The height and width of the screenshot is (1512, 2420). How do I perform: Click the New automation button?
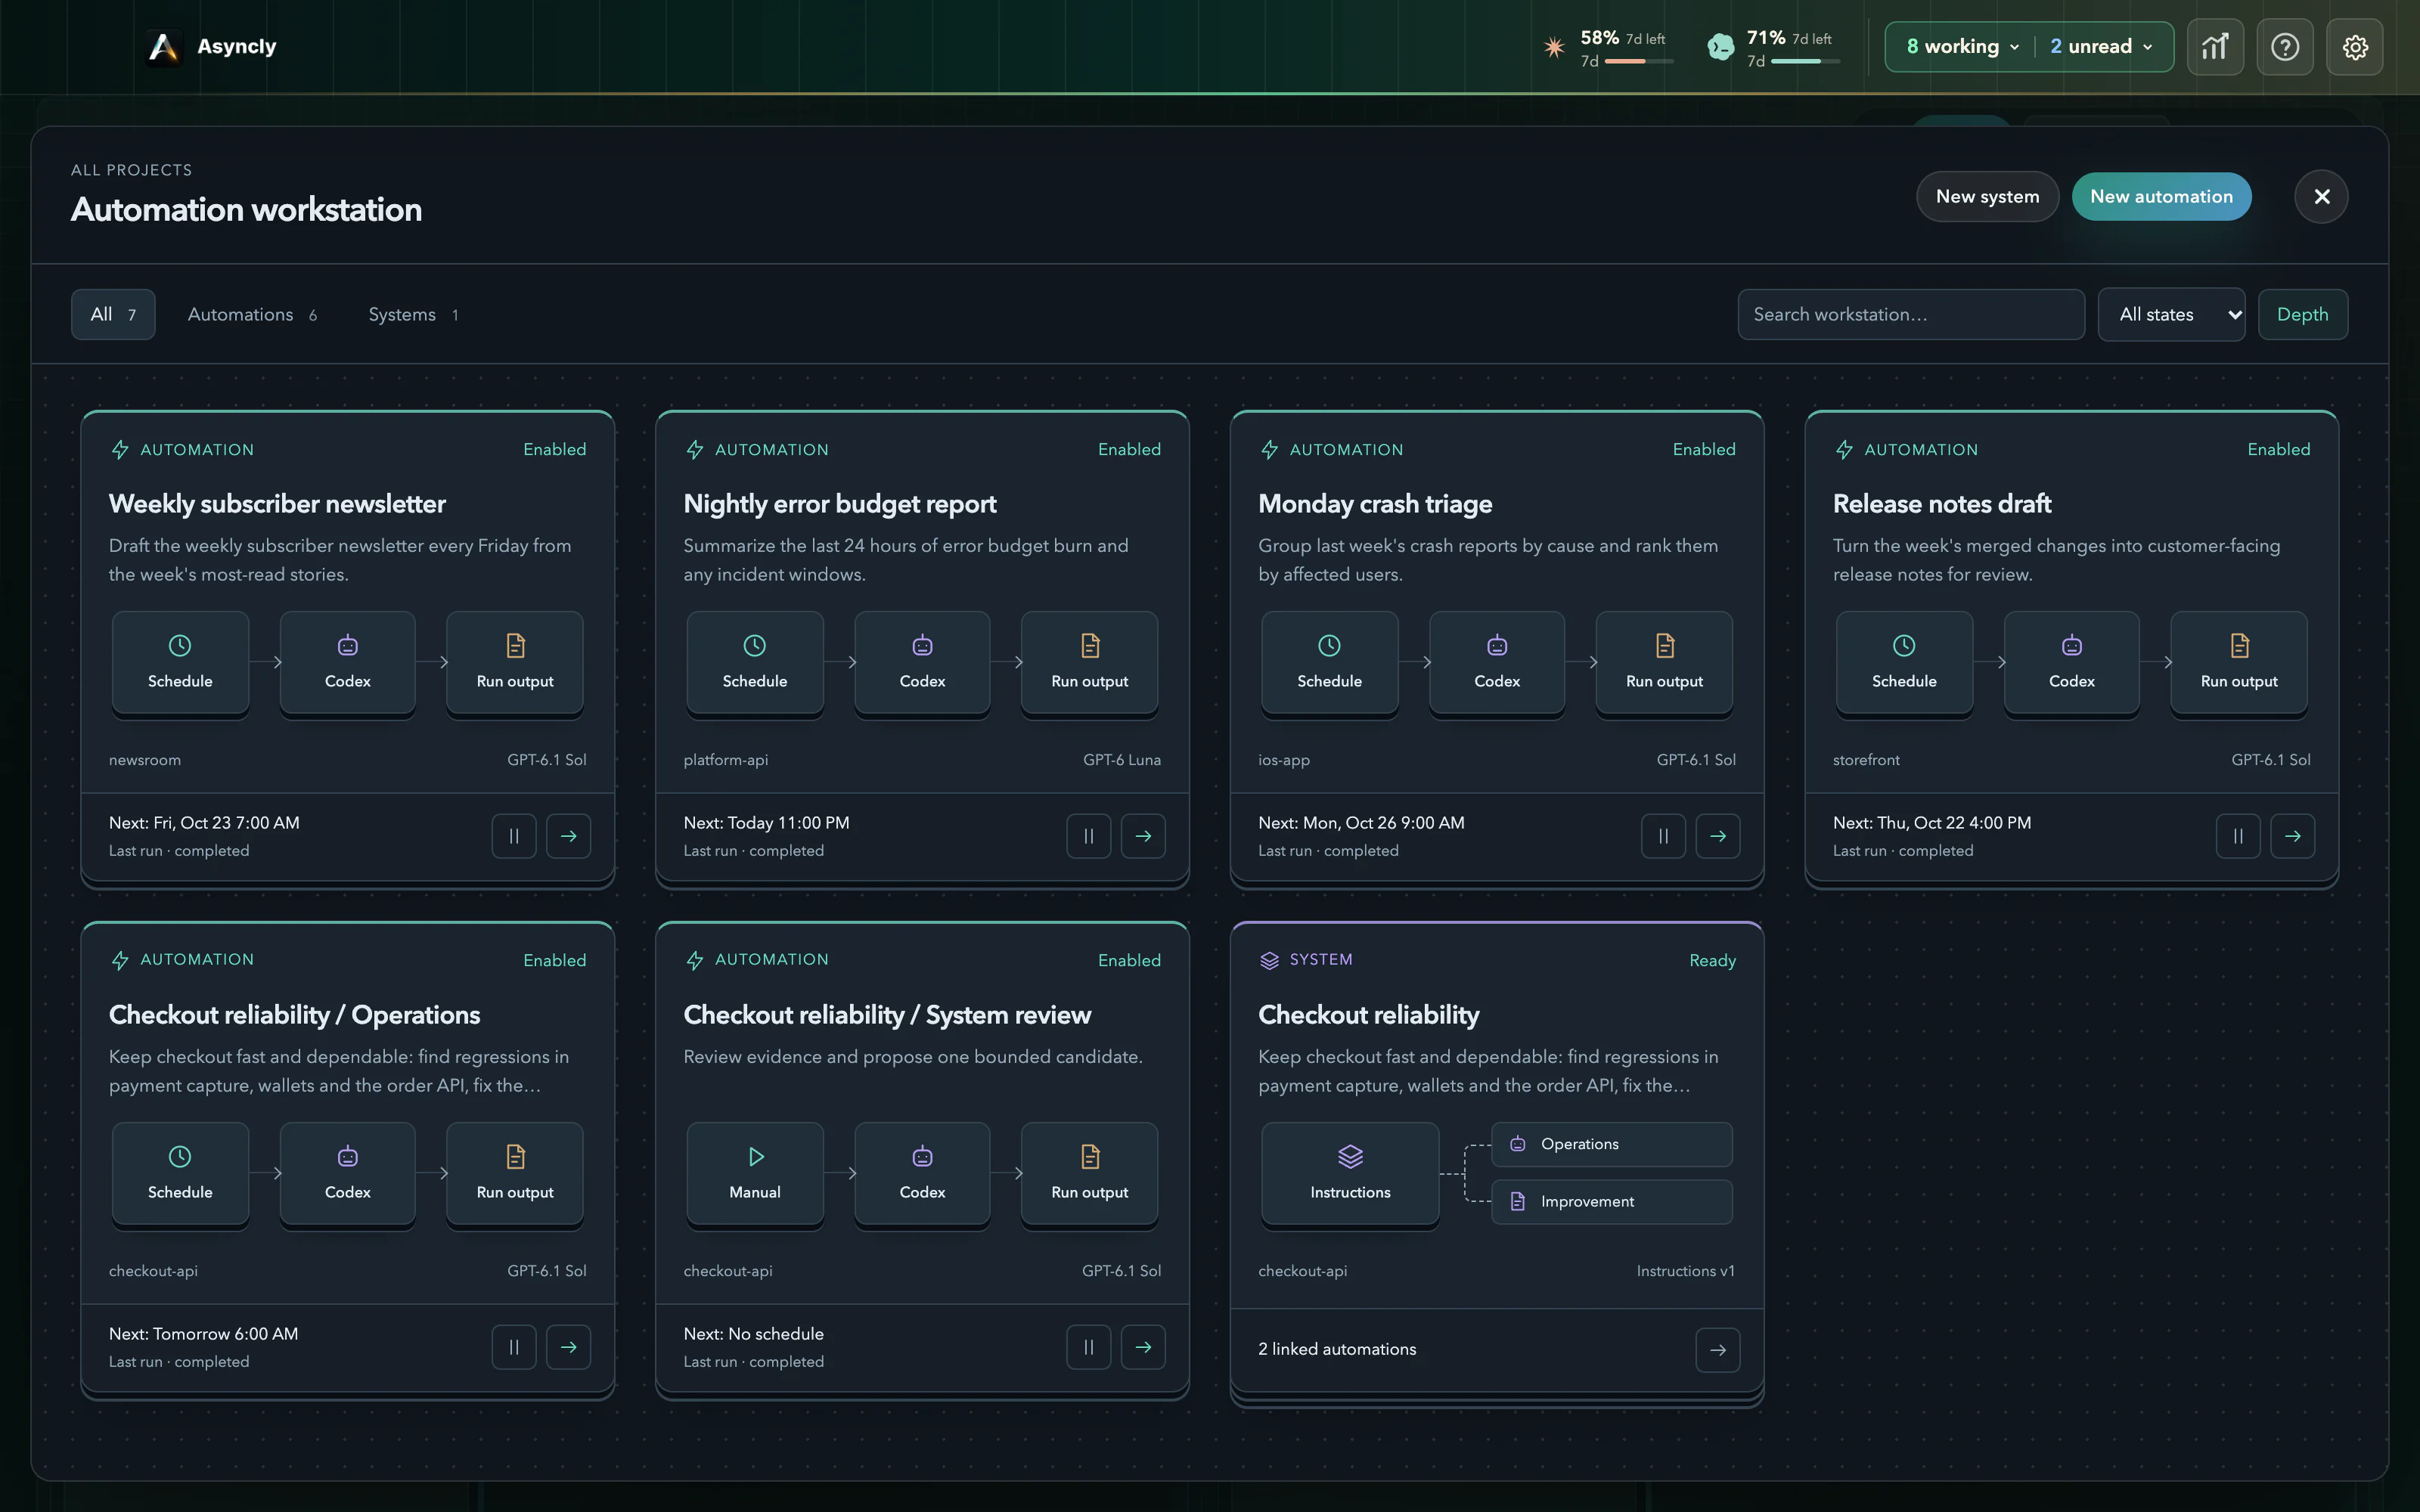(2161, 197)
